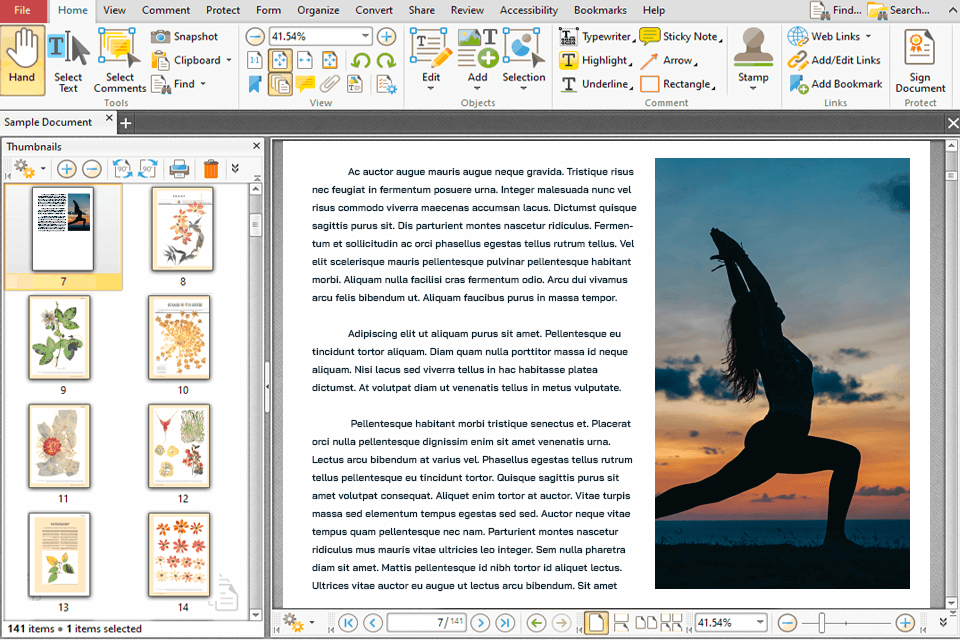This screenshot has height=640, width=960.
Task: Open the status bar zoom percentage dropdown
Action: coord(760,623)
